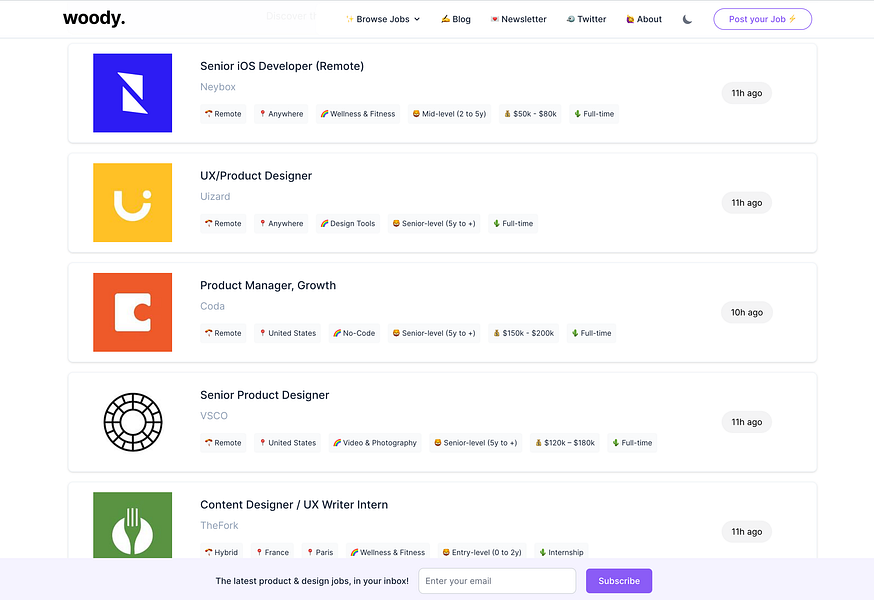Click the 11h ago badge on Neybox job
Viewport: 874px width, 600px height.
747,93
